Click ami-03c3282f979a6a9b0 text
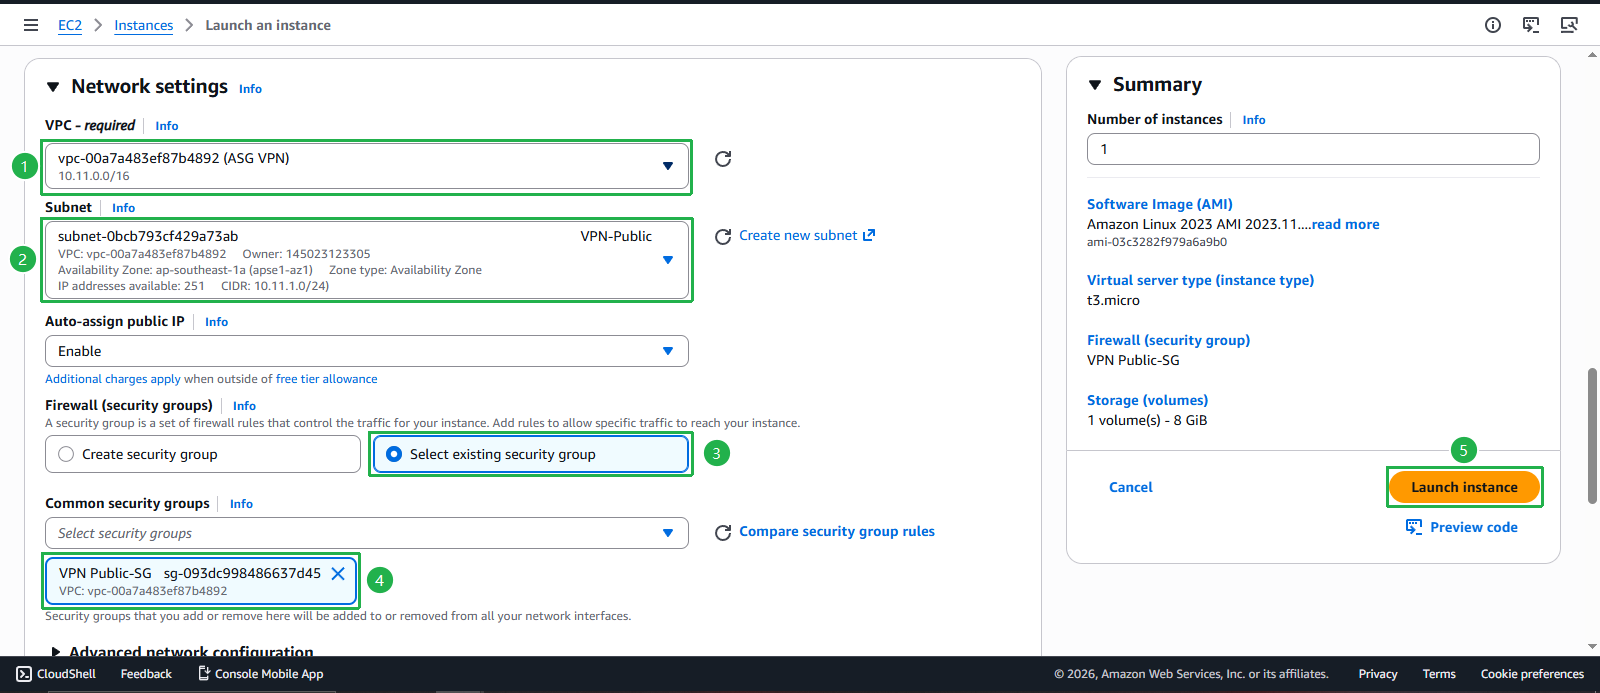This screenshot has height=693, width=1600. point(1157,242)
